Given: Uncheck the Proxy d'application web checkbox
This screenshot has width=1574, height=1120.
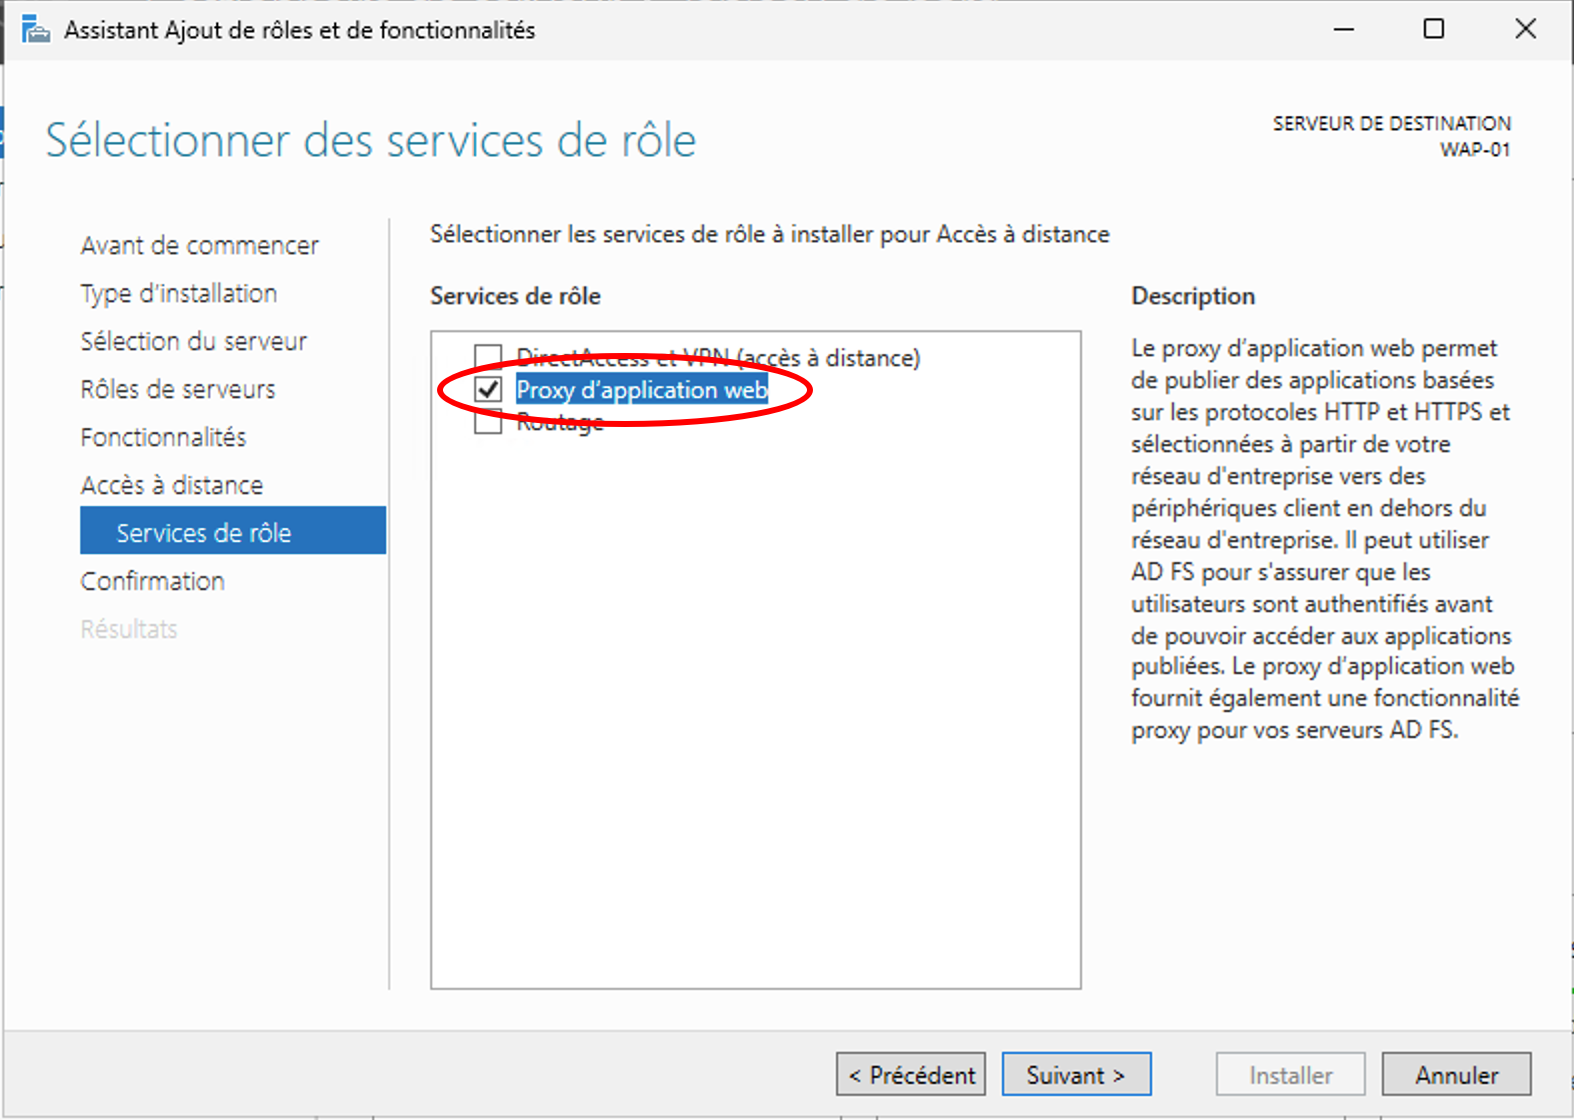Looking at the screenshot, I should click(488, 390).
